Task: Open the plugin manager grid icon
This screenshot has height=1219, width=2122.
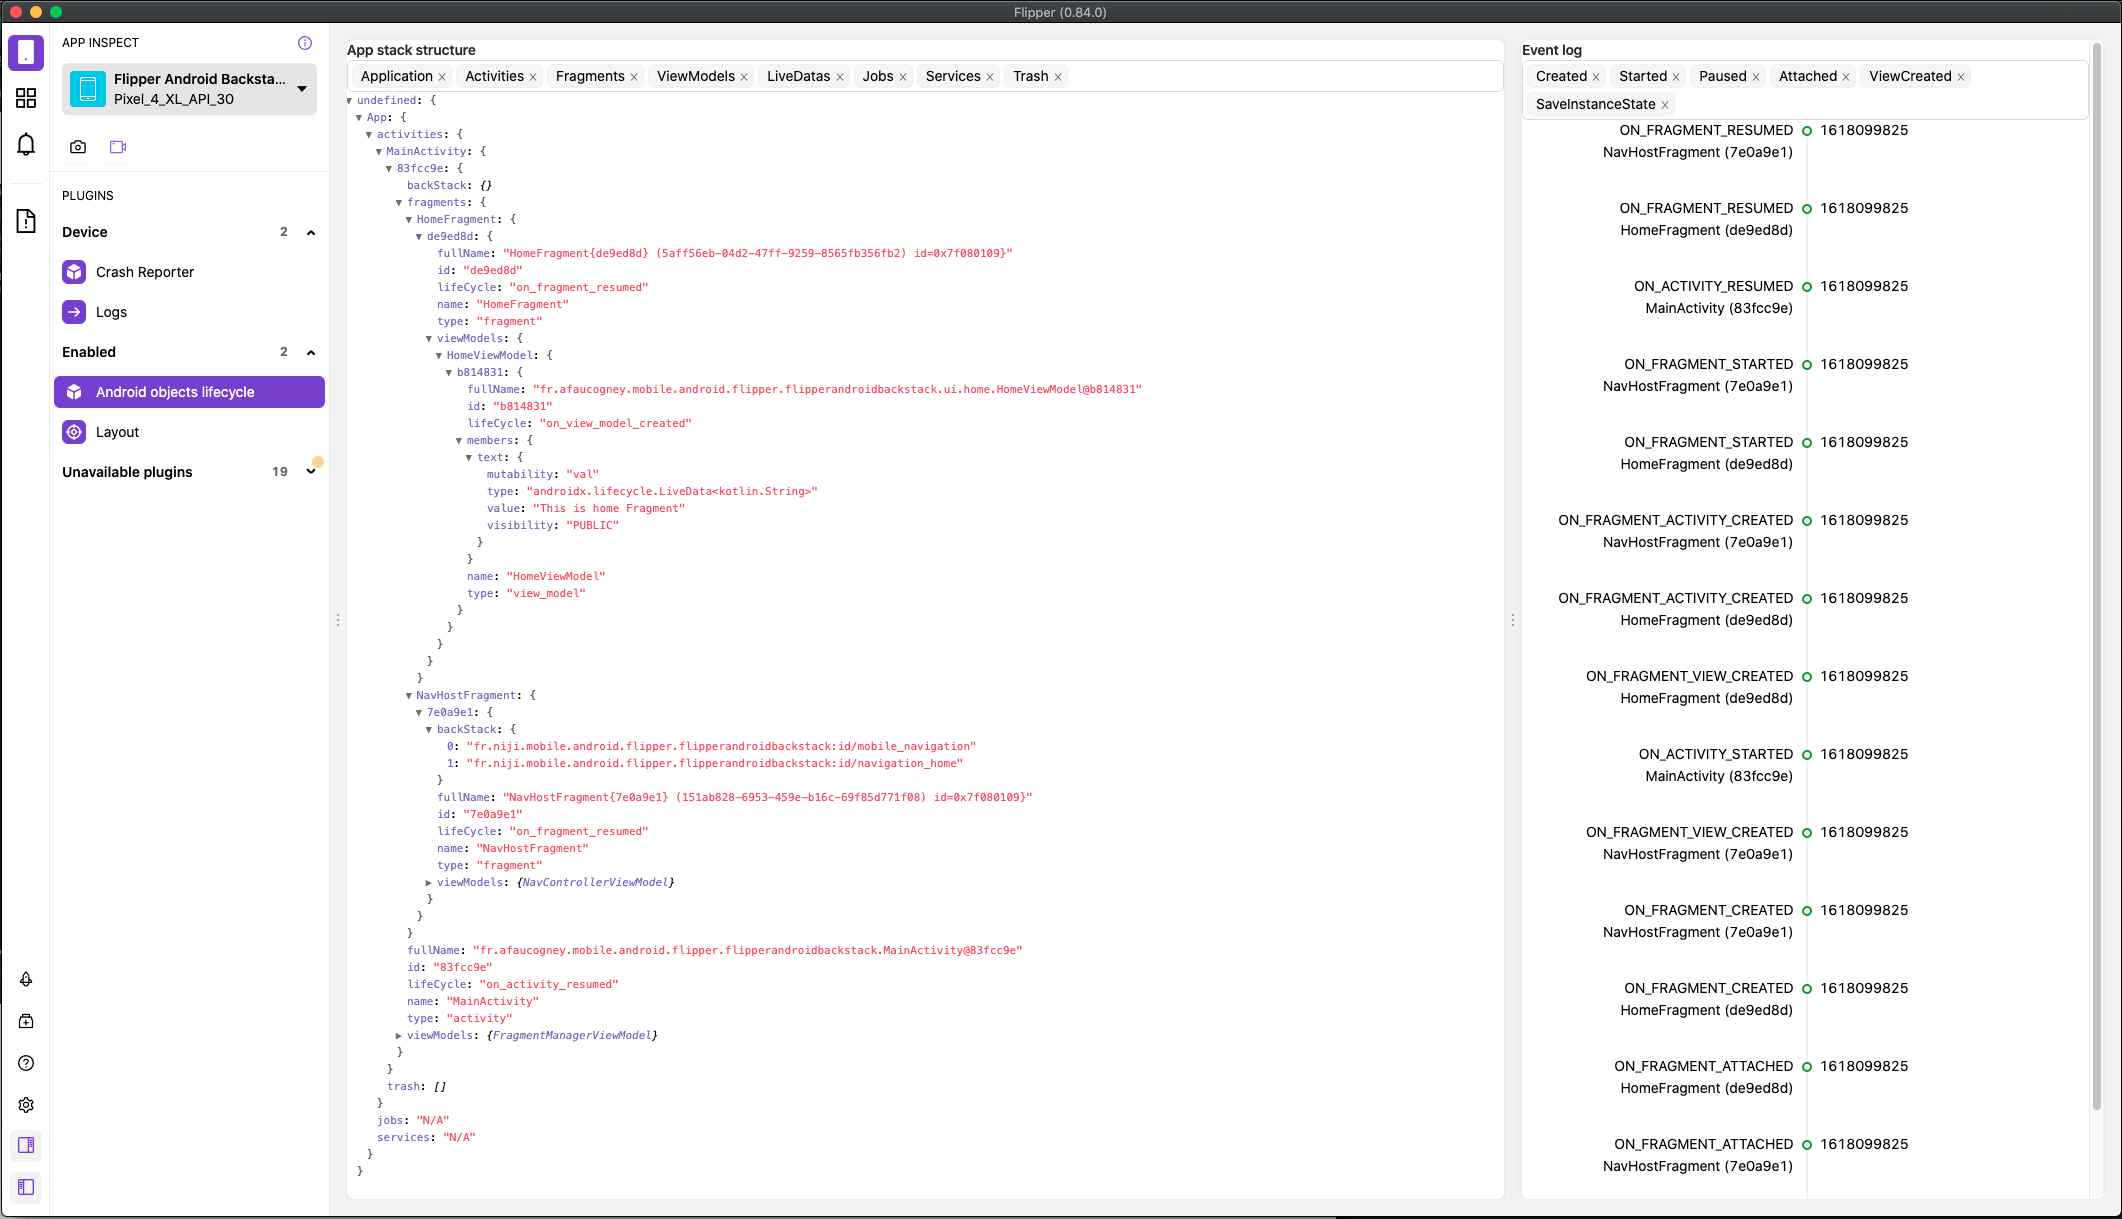Action: (x=26, y=98)
